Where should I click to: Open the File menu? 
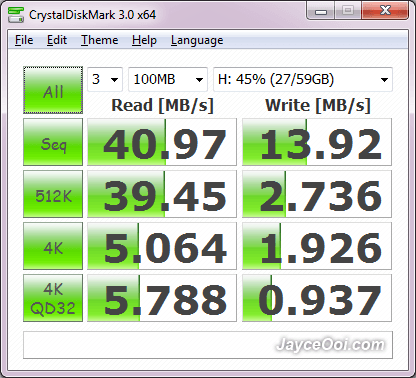[24, 40]
